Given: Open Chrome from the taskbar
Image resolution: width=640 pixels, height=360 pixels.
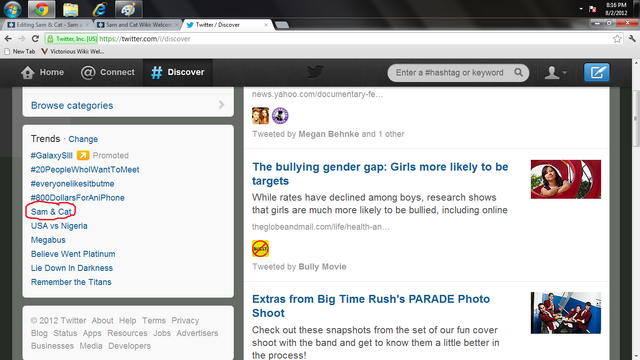Looking at the screenshot, I should click(41, 9).
